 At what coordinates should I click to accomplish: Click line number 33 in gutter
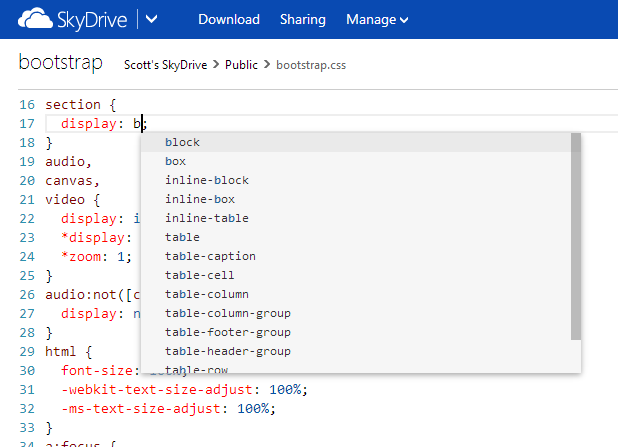click(27, 428)
